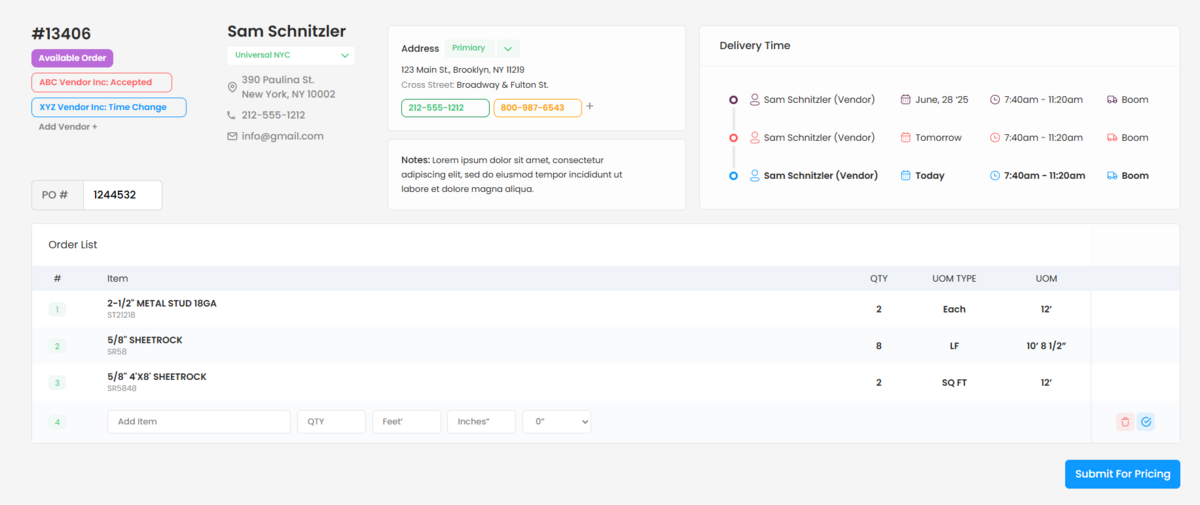Select the purple timeline radio for June 28 delivery
The width and height of the screenshot is (1200, 505).
[x=733, y=100]
